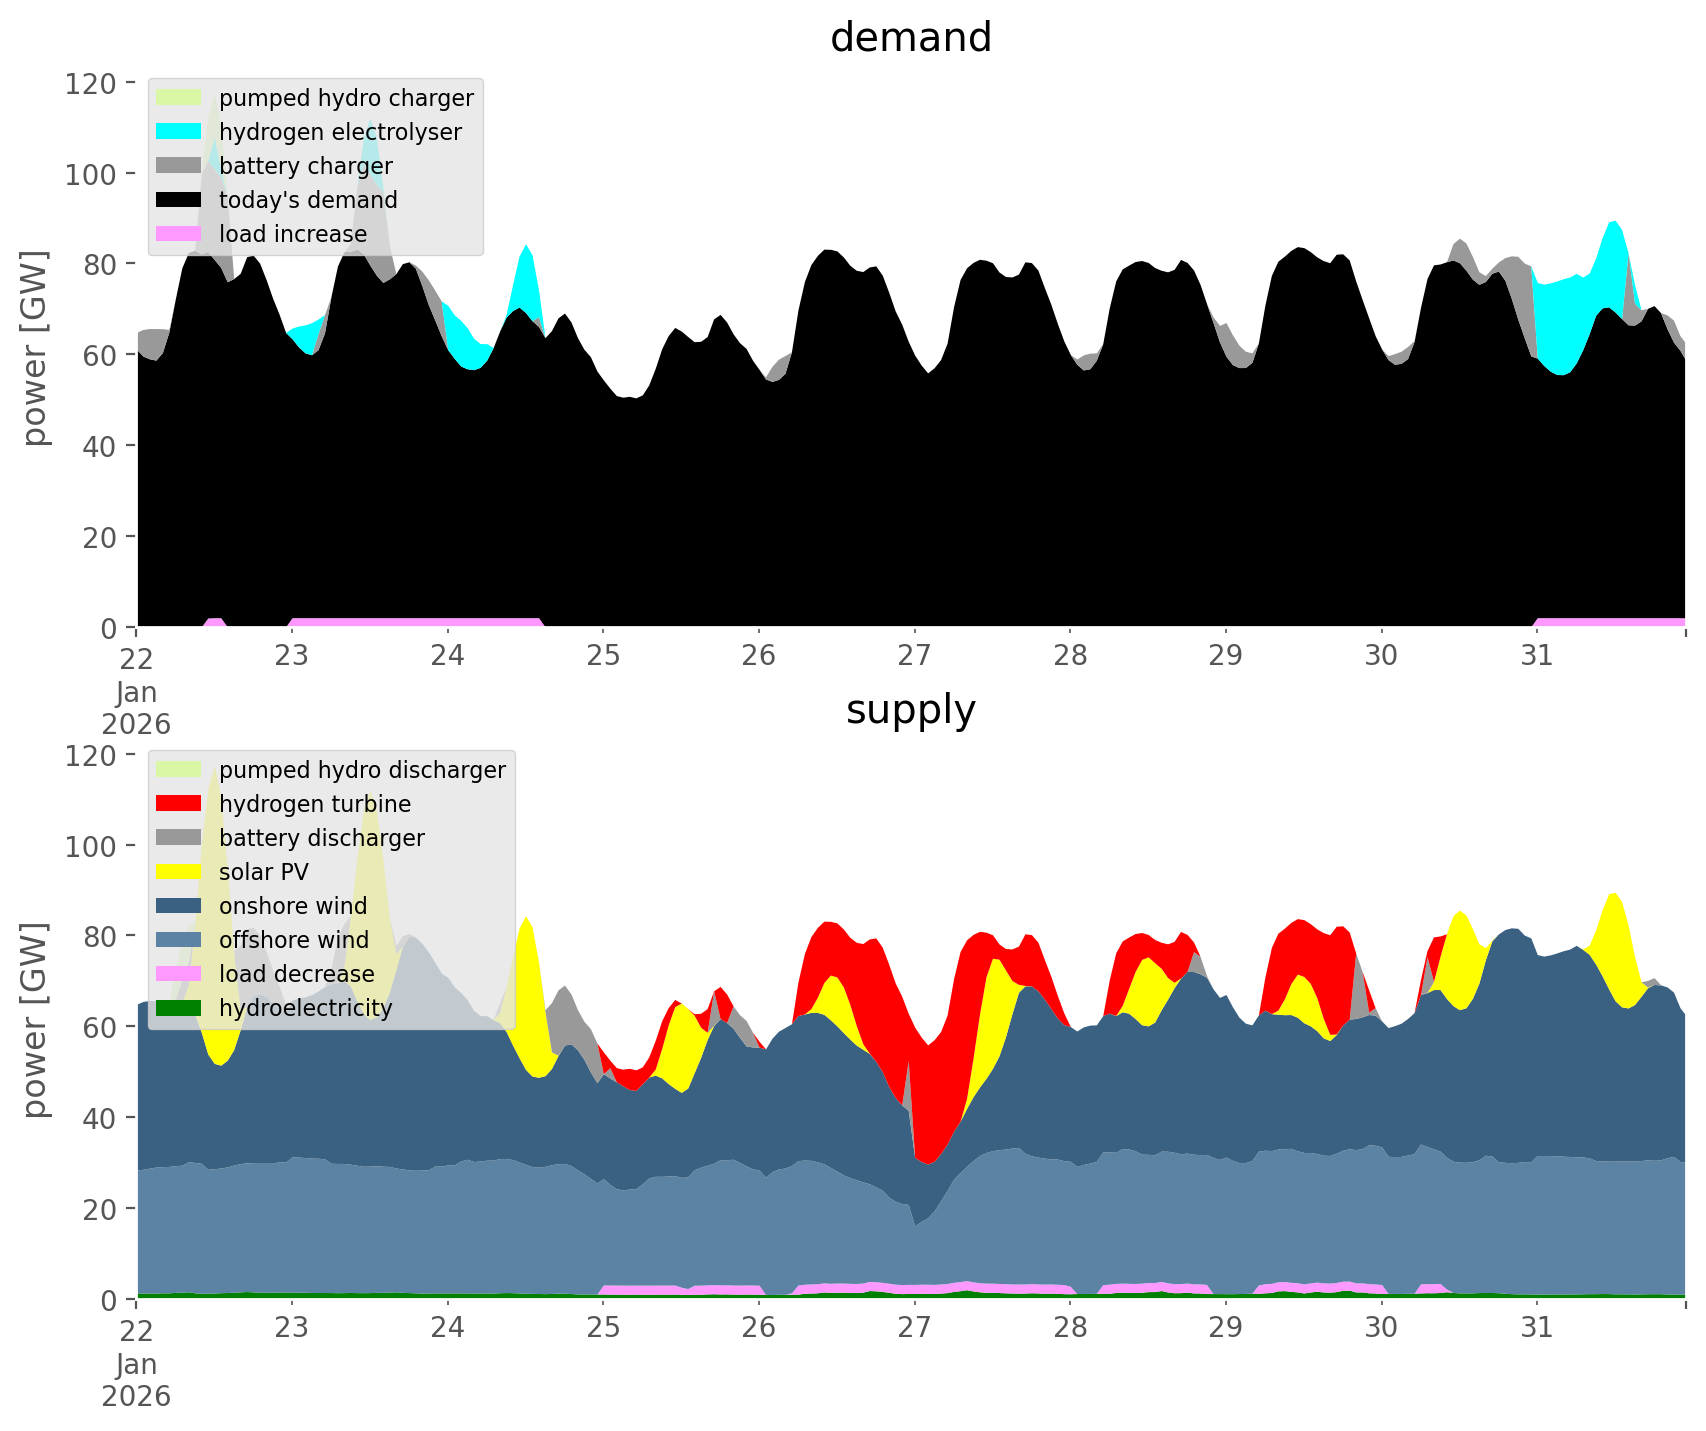
Task: Click the cyan hydrogen electrolyser legend swatch
Action: click(179, 132)
